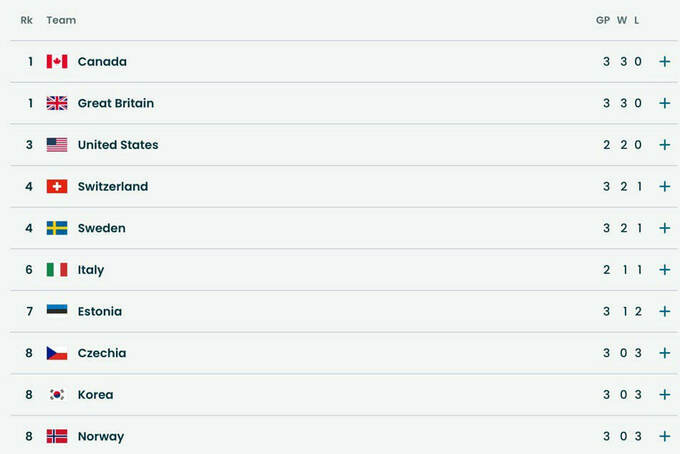Expand the Sweden row with plus

click(x=664, y=228)
